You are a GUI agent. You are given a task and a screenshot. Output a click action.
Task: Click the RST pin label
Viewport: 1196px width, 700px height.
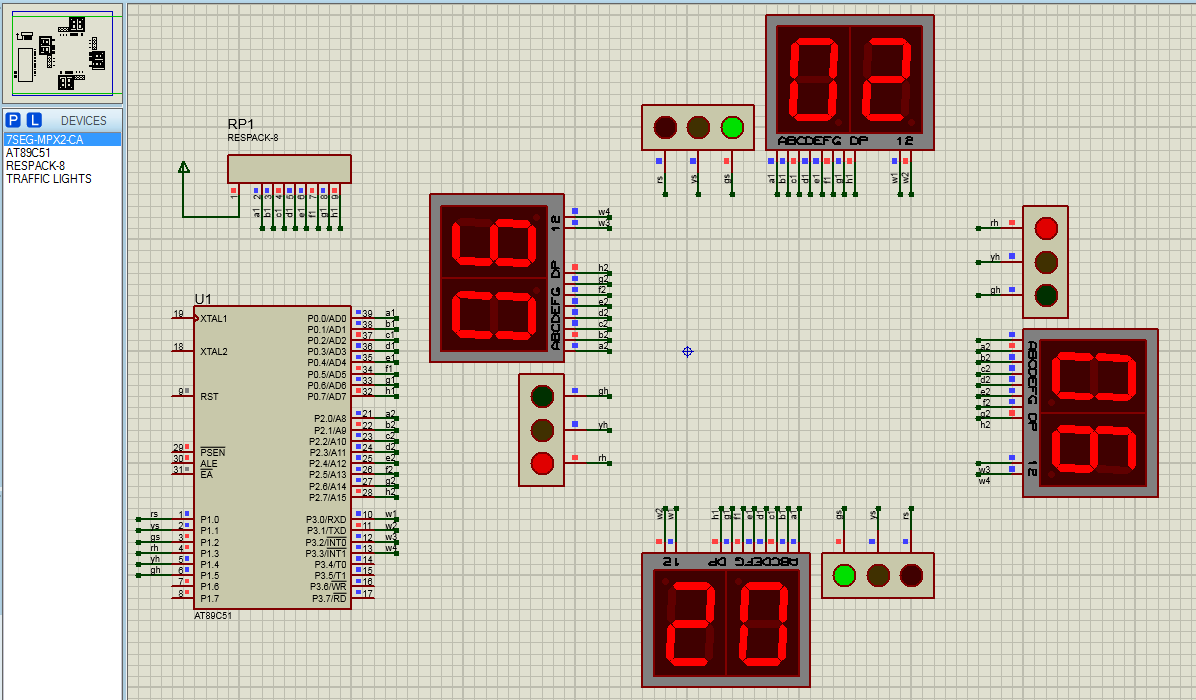click(x=209, y=397)
